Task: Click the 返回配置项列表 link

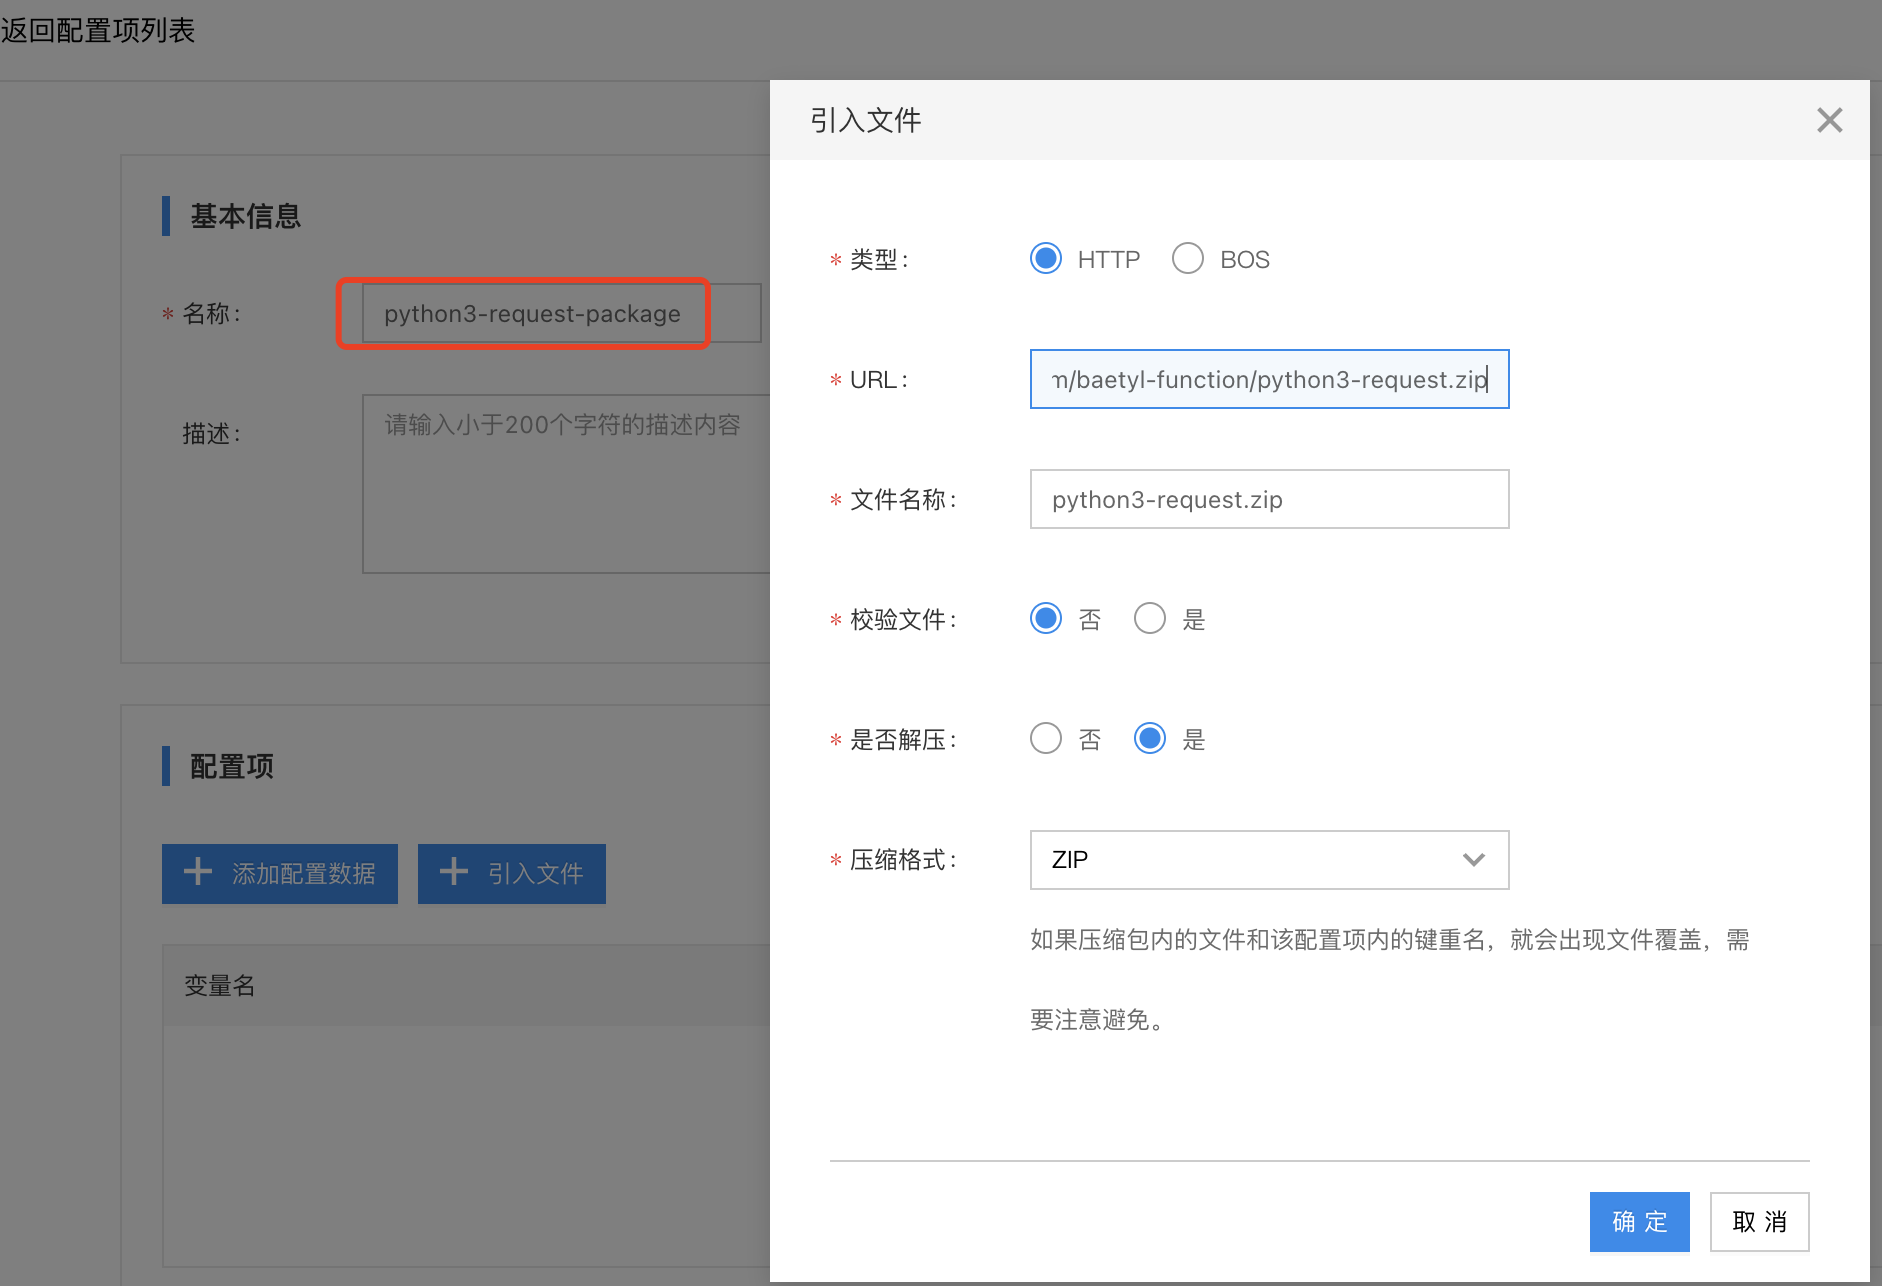Action: (98, 30)
